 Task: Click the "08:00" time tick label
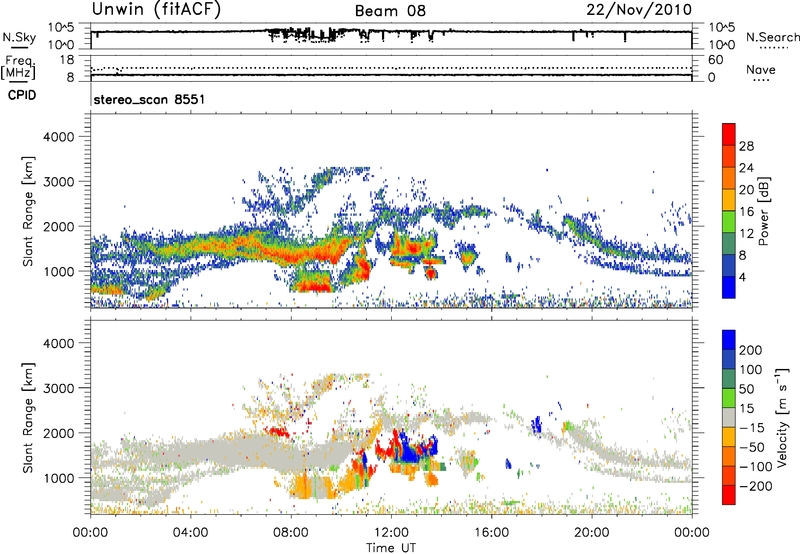click(x=291, y=533)
